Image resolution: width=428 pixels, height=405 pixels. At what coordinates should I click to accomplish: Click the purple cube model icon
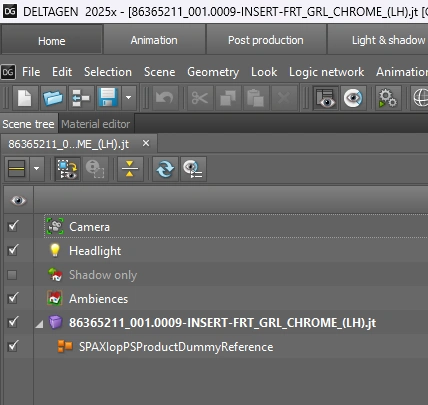(x=55, y=322)
